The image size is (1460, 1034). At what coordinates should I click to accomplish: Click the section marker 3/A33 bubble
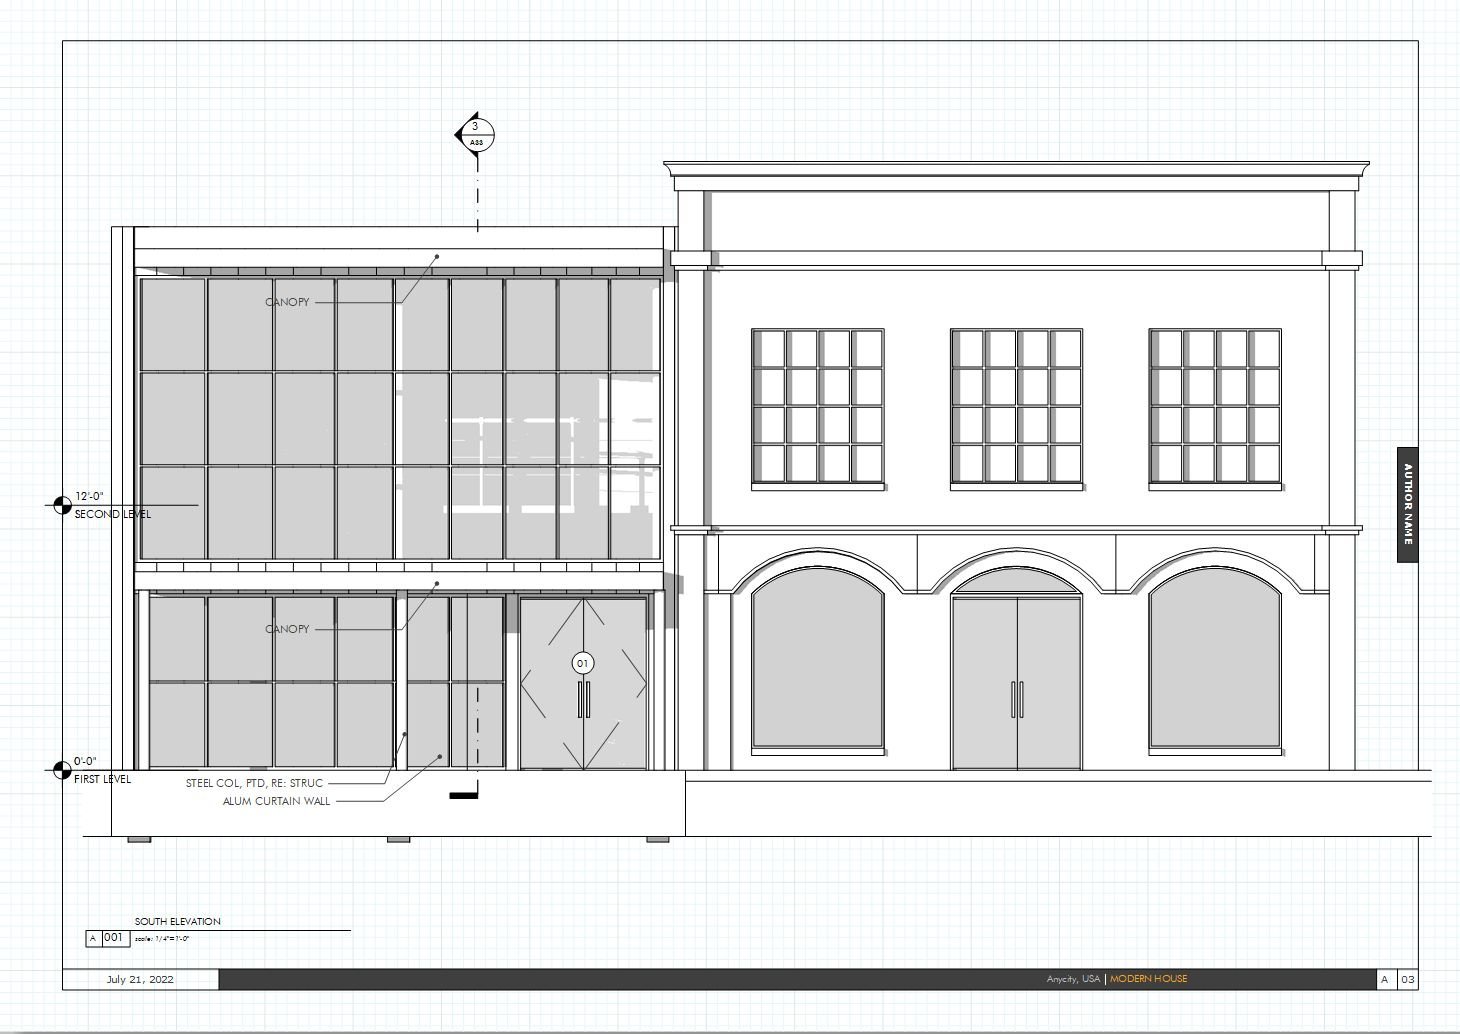(476, 133)
